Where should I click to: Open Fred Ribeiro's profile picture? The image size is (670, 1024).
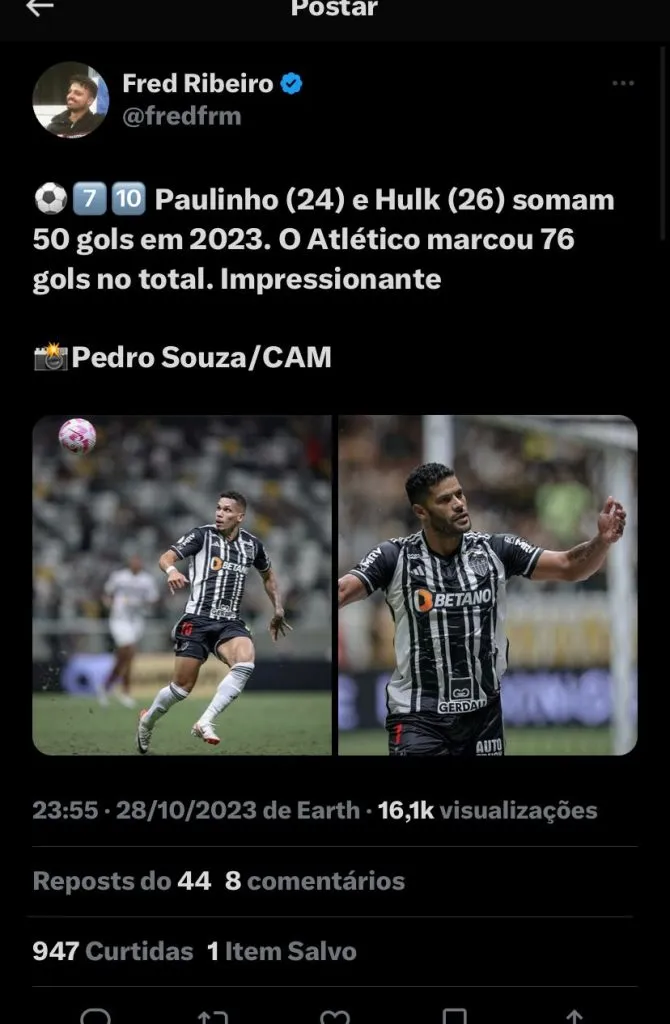(71, 100)
